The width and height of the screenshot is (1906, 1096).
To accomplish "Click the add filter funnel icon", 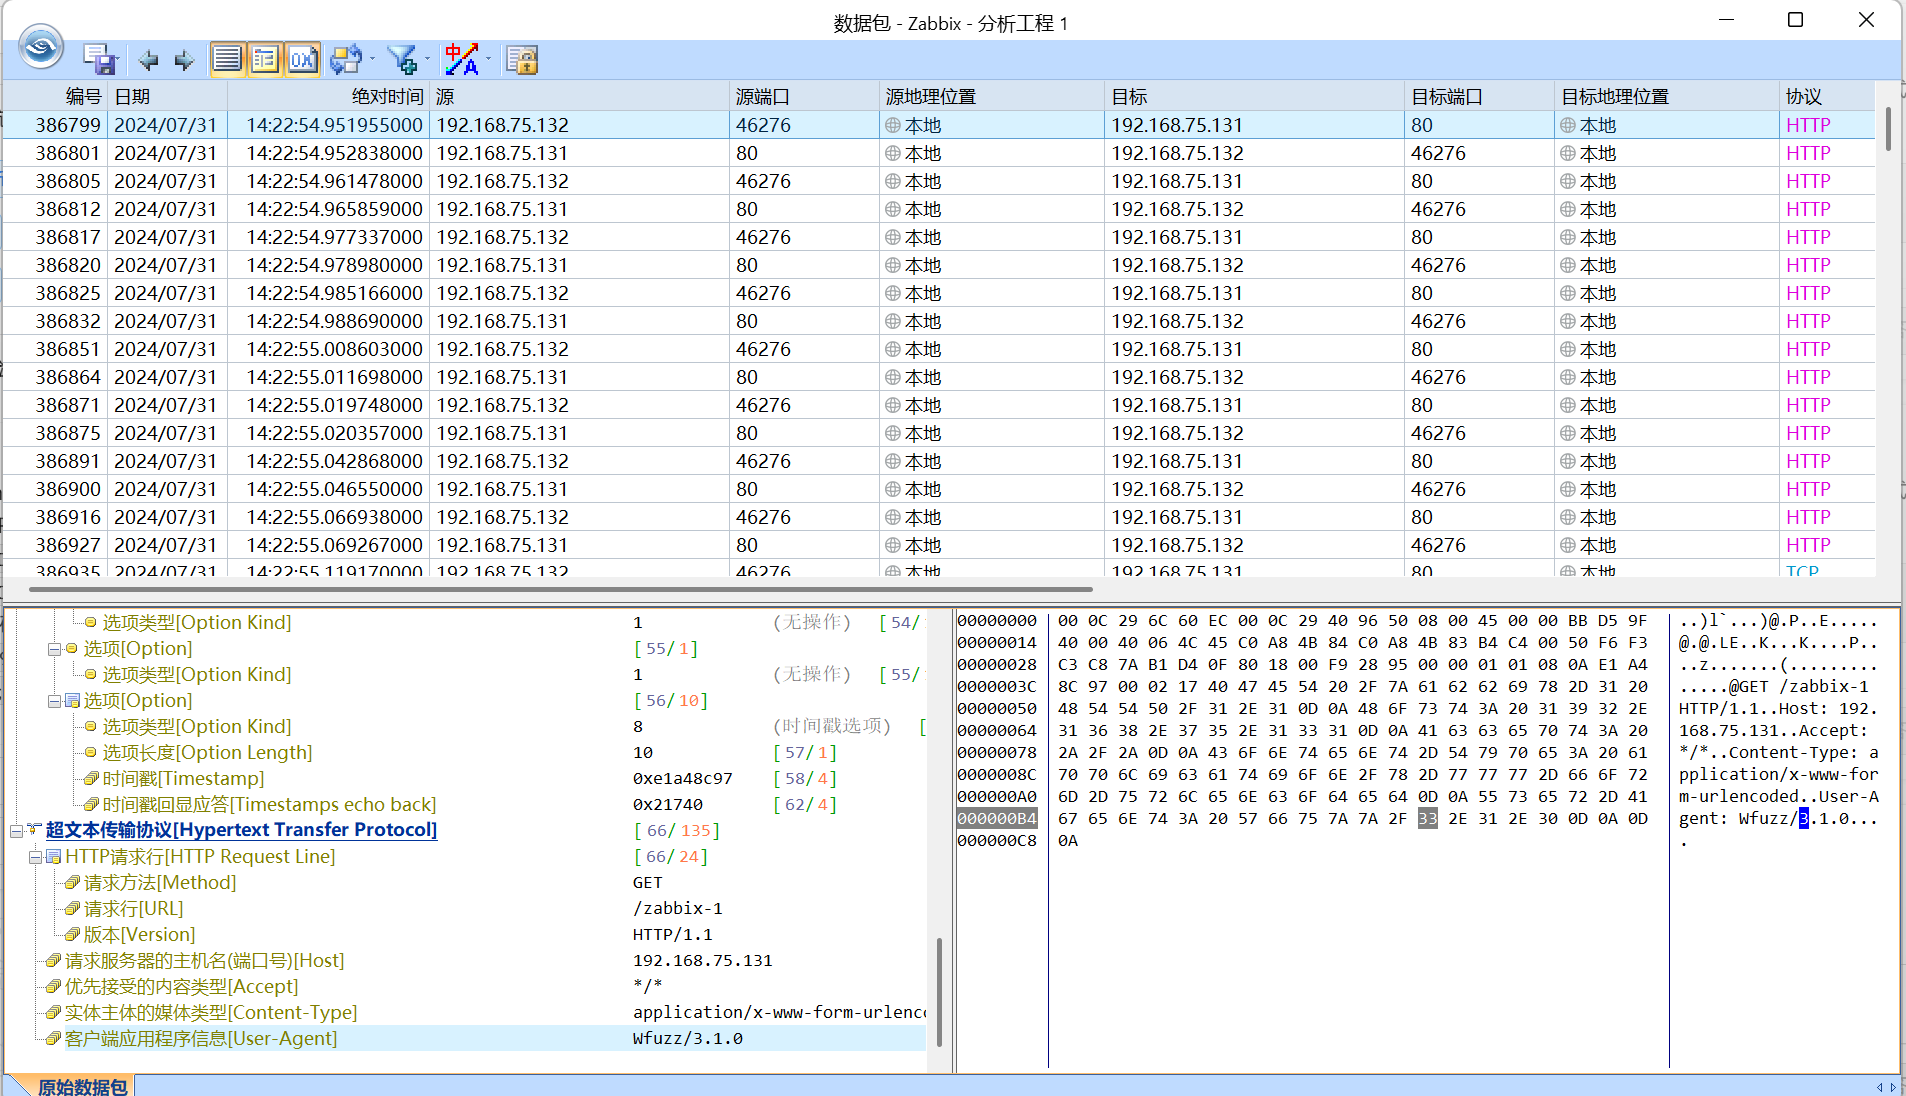I will 402,60.
